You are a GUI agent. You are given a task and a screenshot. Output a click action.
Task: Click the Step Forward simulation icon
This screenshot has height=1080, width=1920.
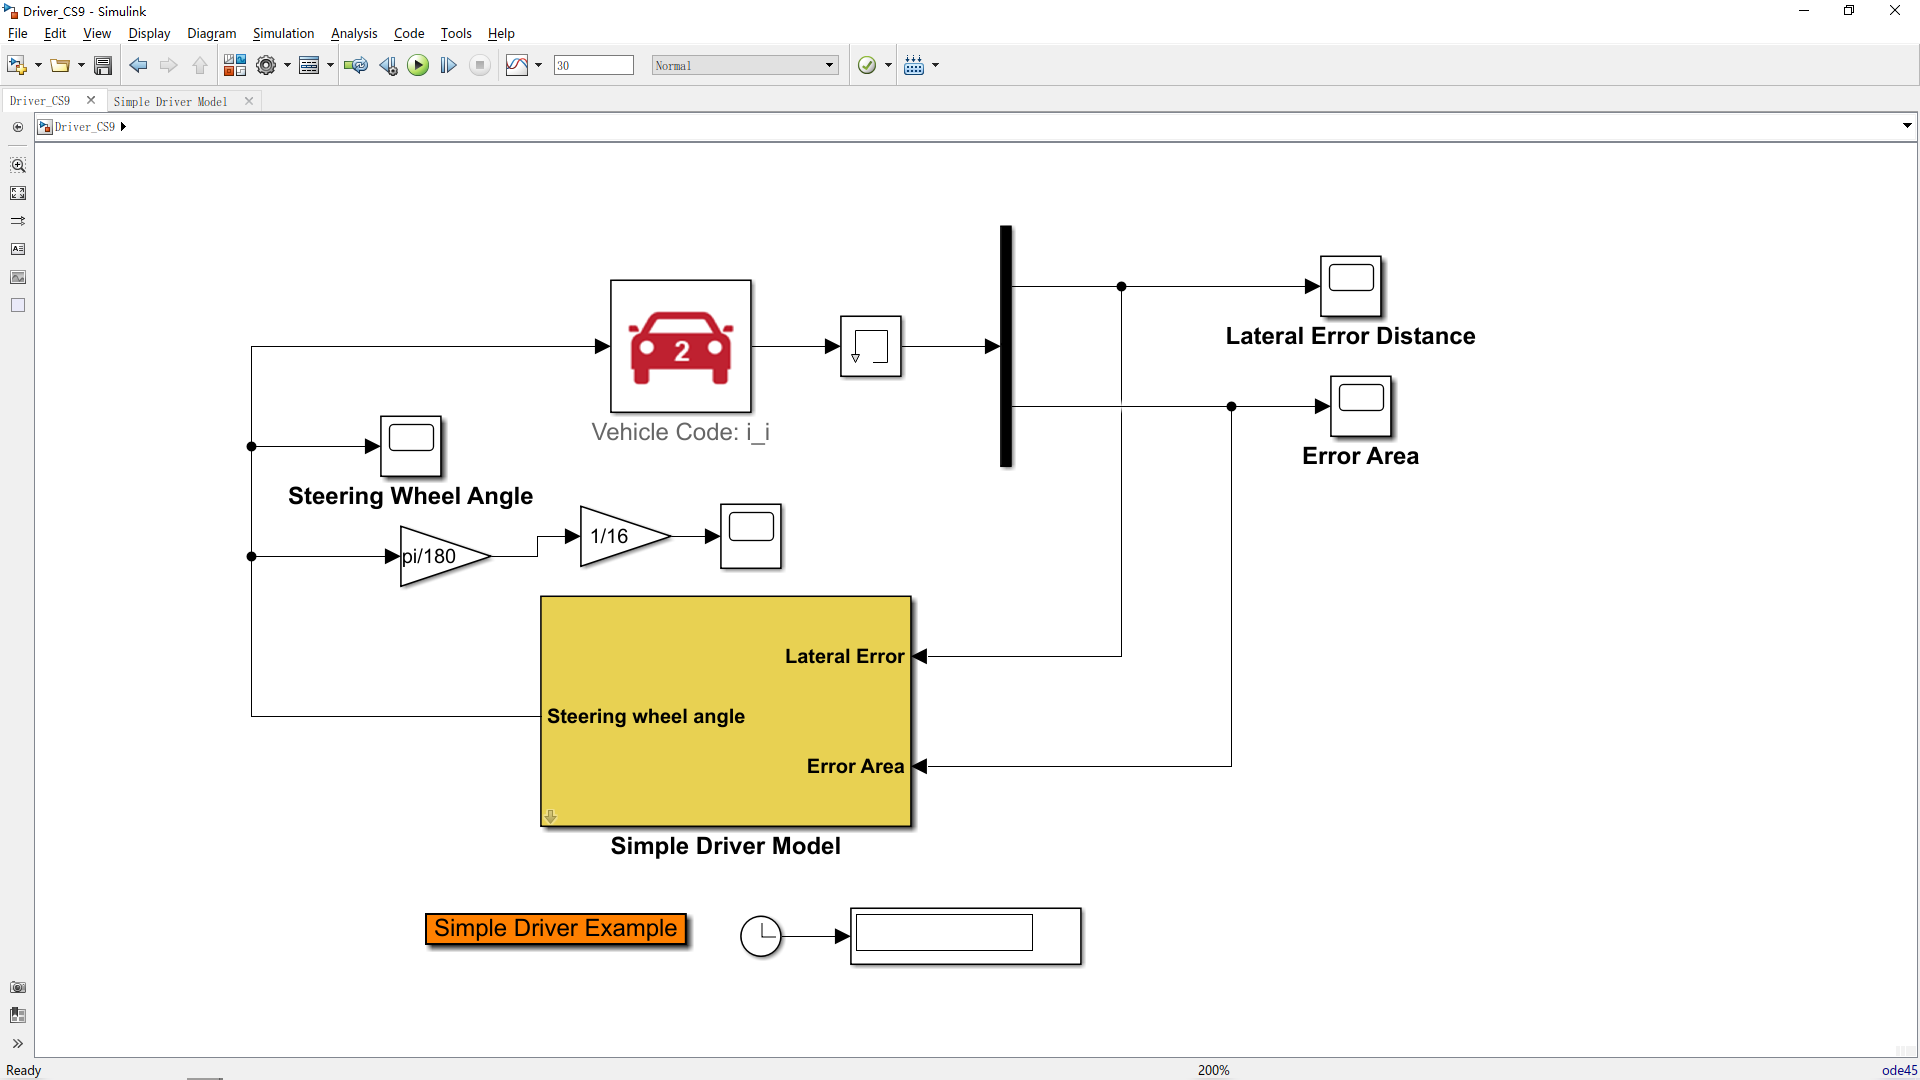[x=448, y=65]
